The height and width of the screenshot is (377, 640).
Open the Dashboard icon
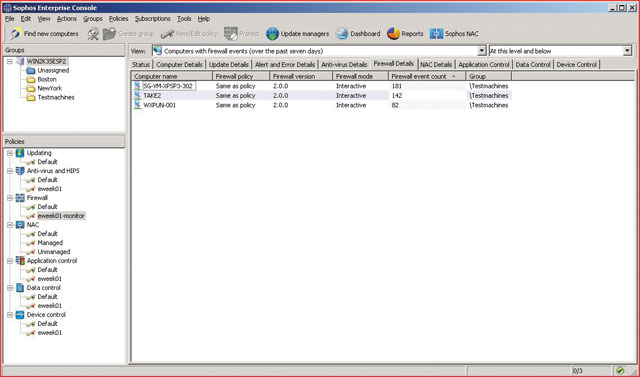[x=342, y=34]
